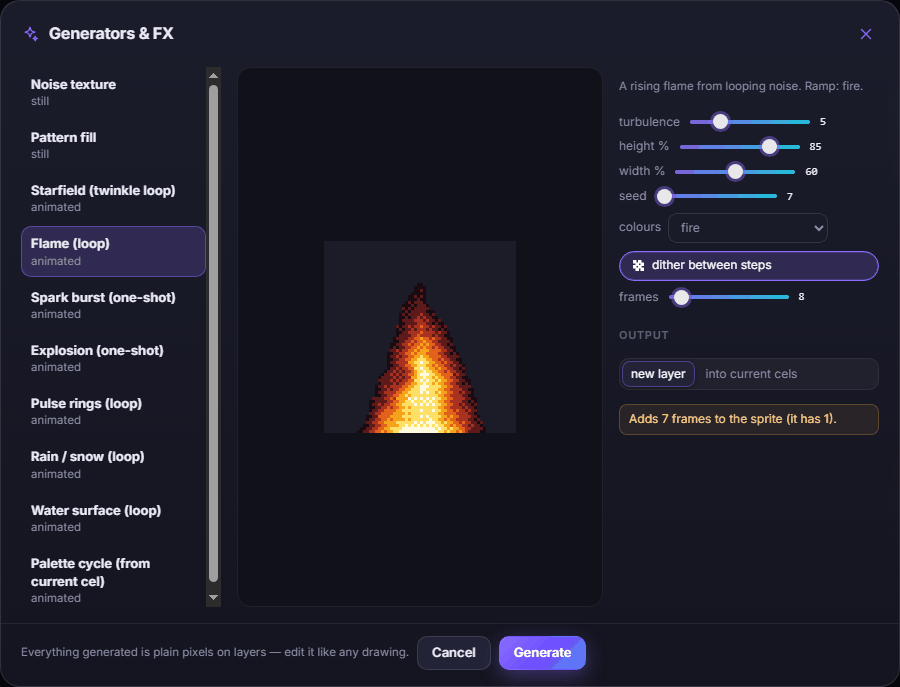900x687 pixels.
Task: Choose Pattern fill generator
Action: (x=113, y=145)
